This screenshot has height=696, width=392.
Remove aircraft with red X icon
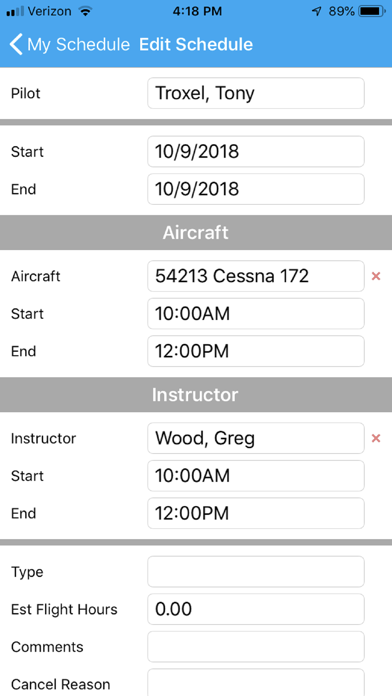click(376, 276)
